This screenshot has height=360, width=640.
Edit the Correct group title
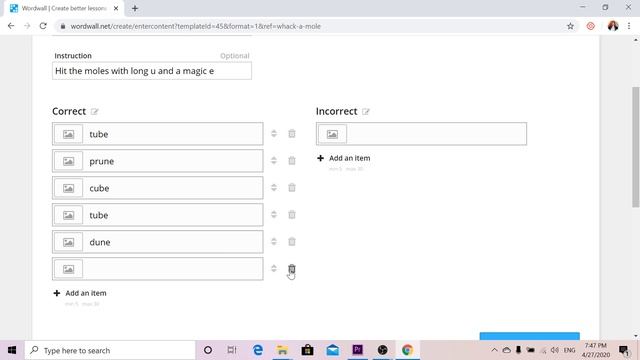tap(95, 111)
